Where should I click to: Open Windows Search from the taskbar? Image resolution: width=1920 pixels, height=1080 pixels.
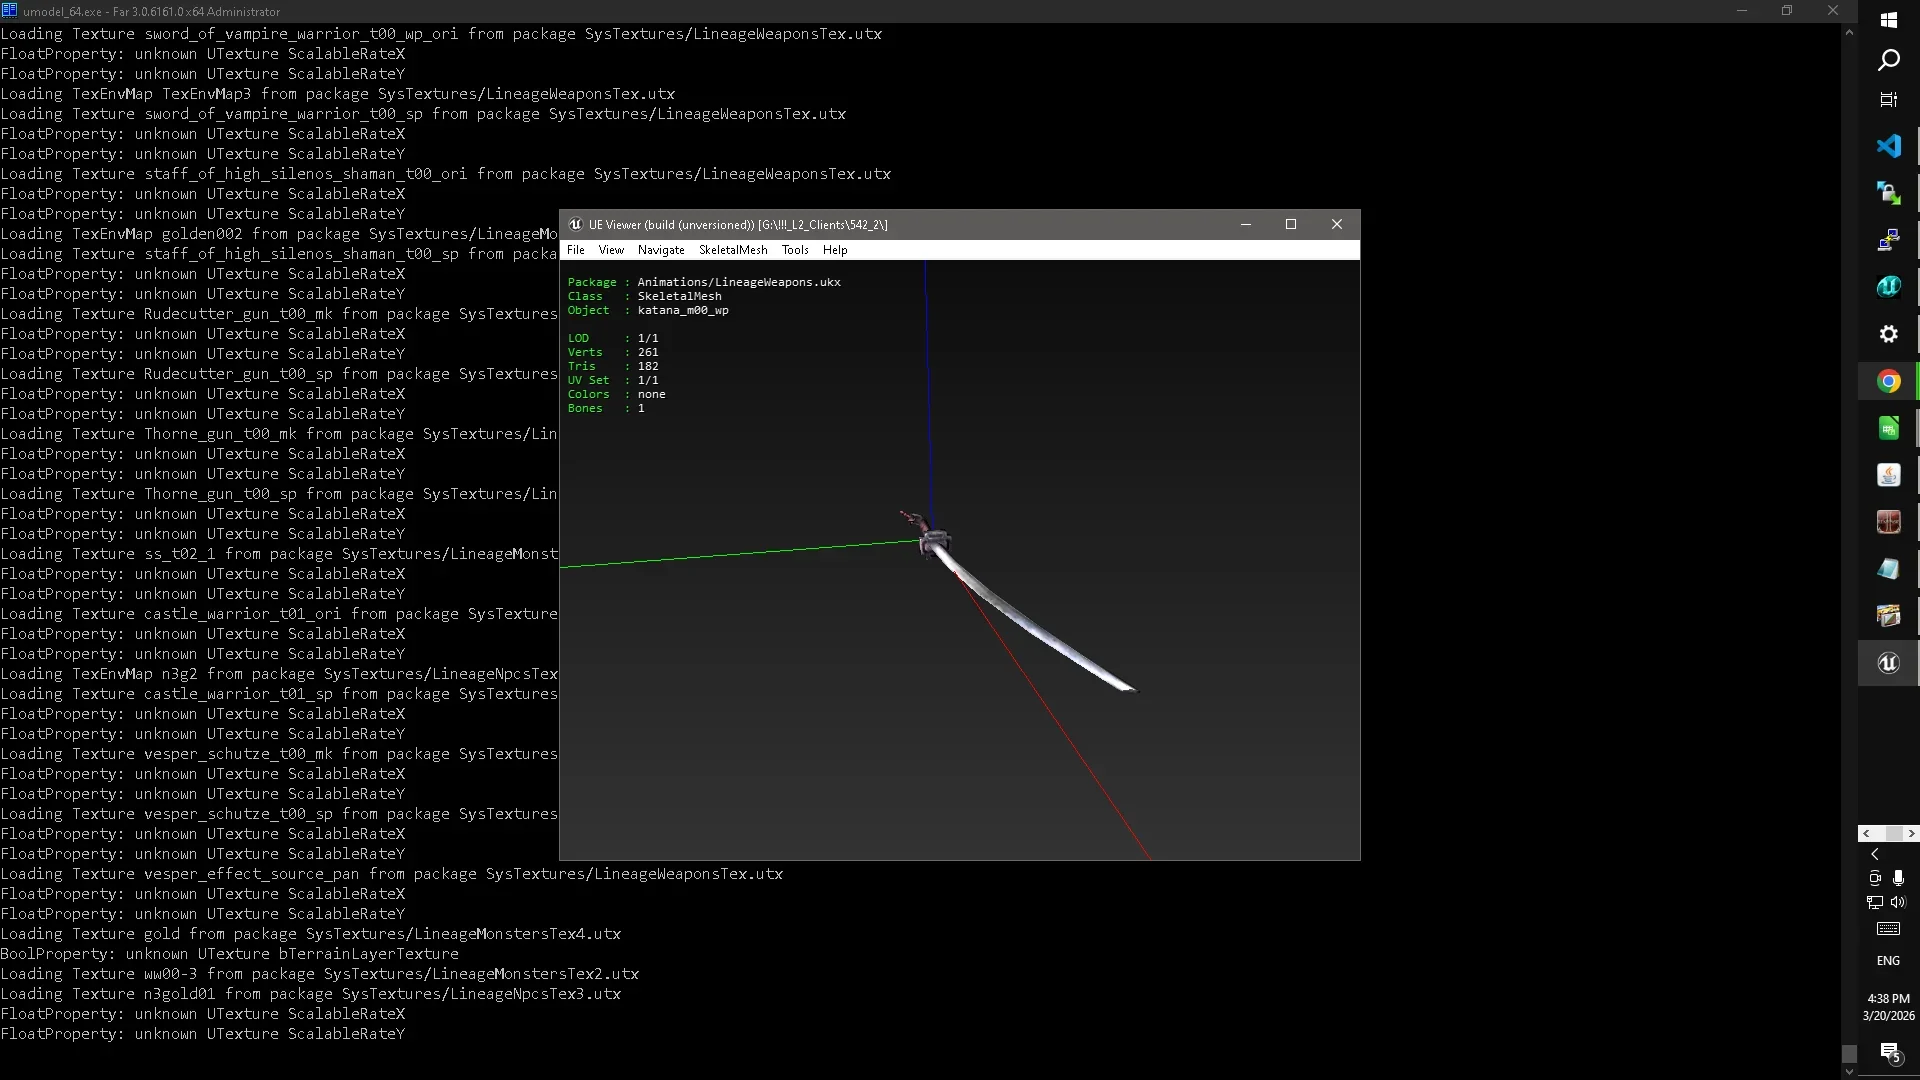tap(1889, 60)
